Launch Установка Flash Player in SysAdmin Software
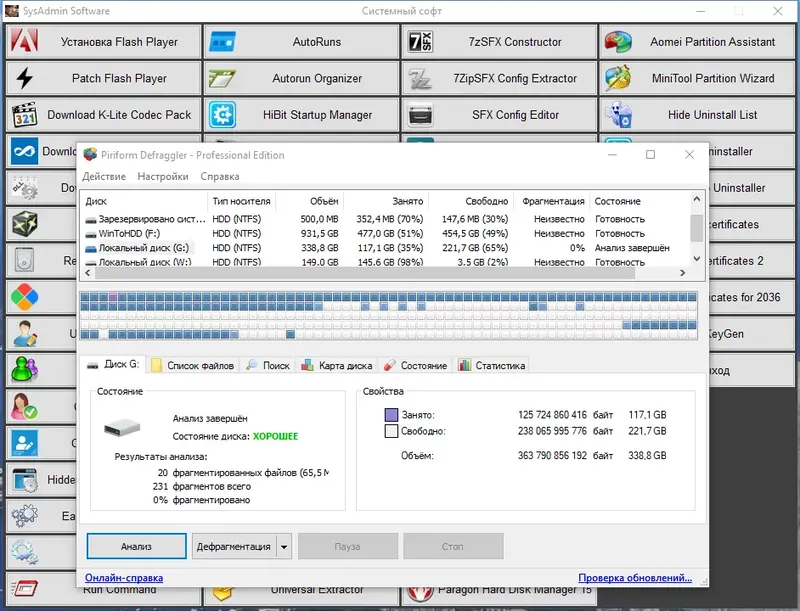 click(x=104, y=42)
